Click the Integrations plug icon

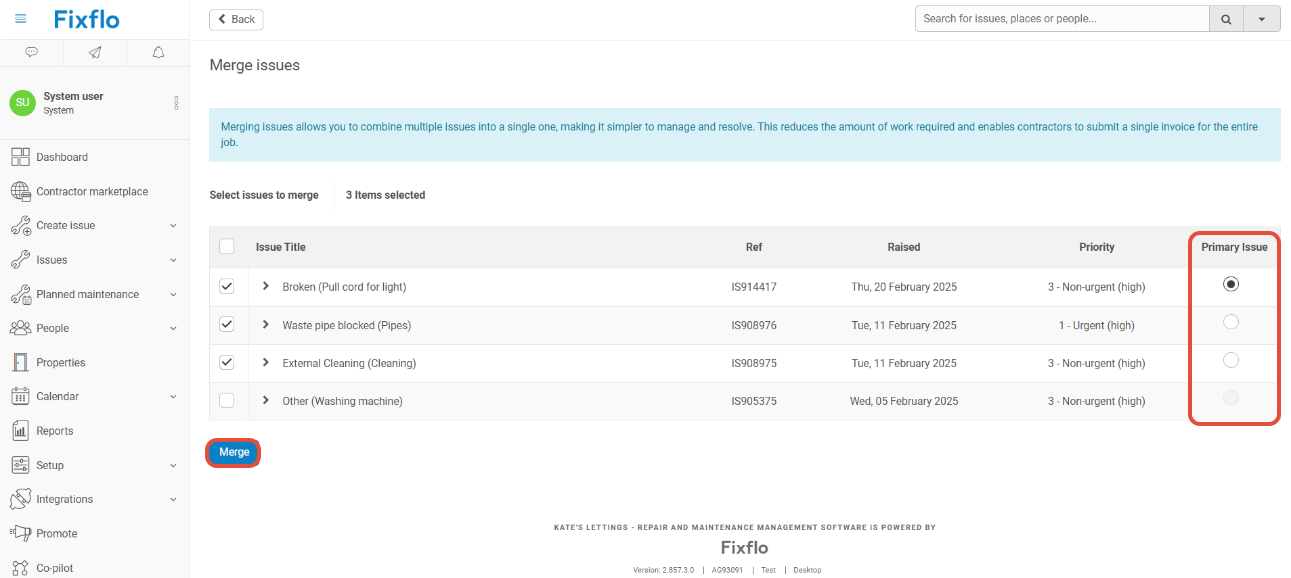(x=20, y=499)
